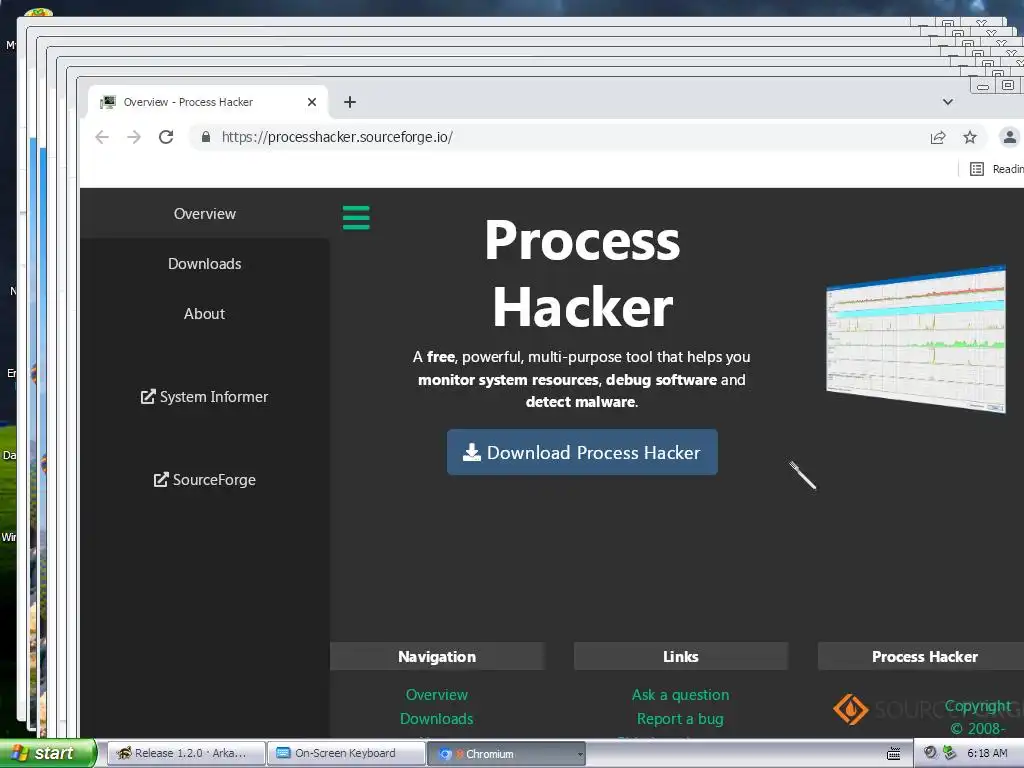The height and width of the screenshot is (768, 1024).
Task: Open the Process Hacker screenshot thumbnail
Action: [916, 338]
